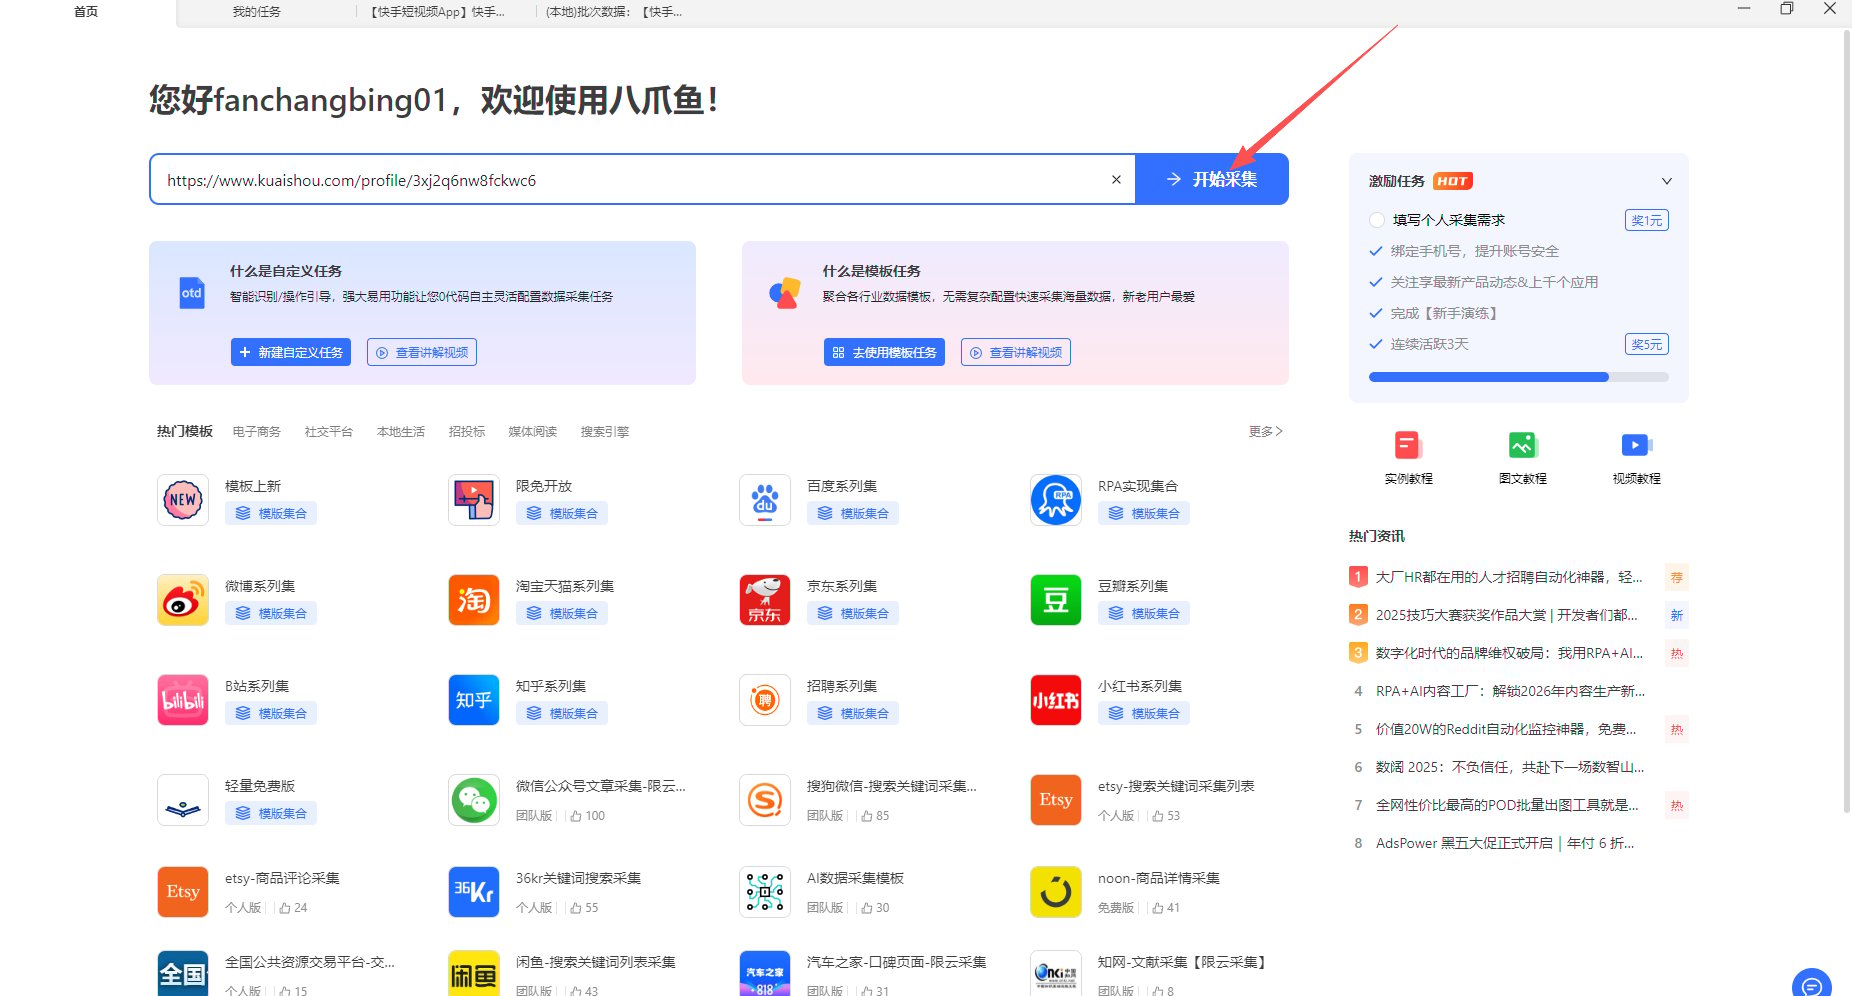Open the Sogou 搜狗微信 template icon
This screenshot has width=1852, height=996.
pyautogui.click(x=765, y=800)
